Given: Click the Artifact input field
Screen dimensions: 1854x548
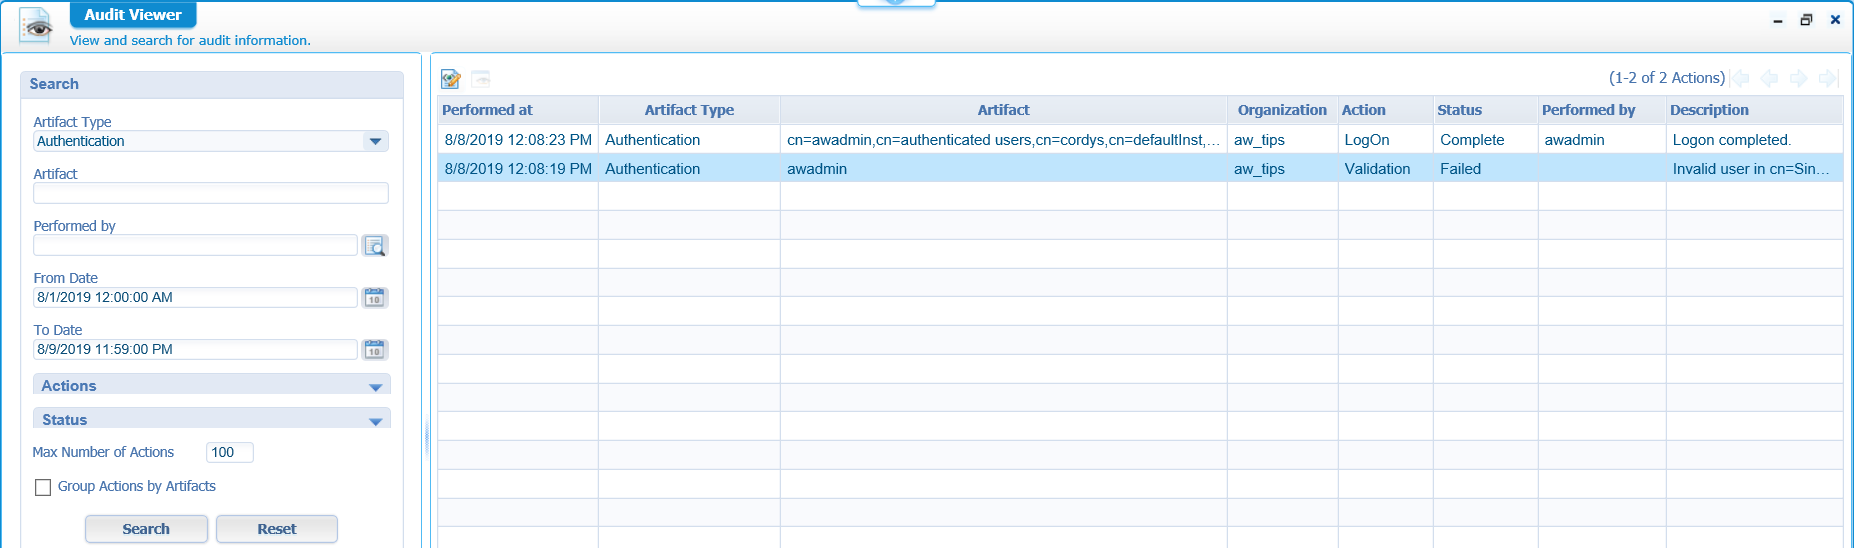Looking at the screenshot, I should point(211,193).
